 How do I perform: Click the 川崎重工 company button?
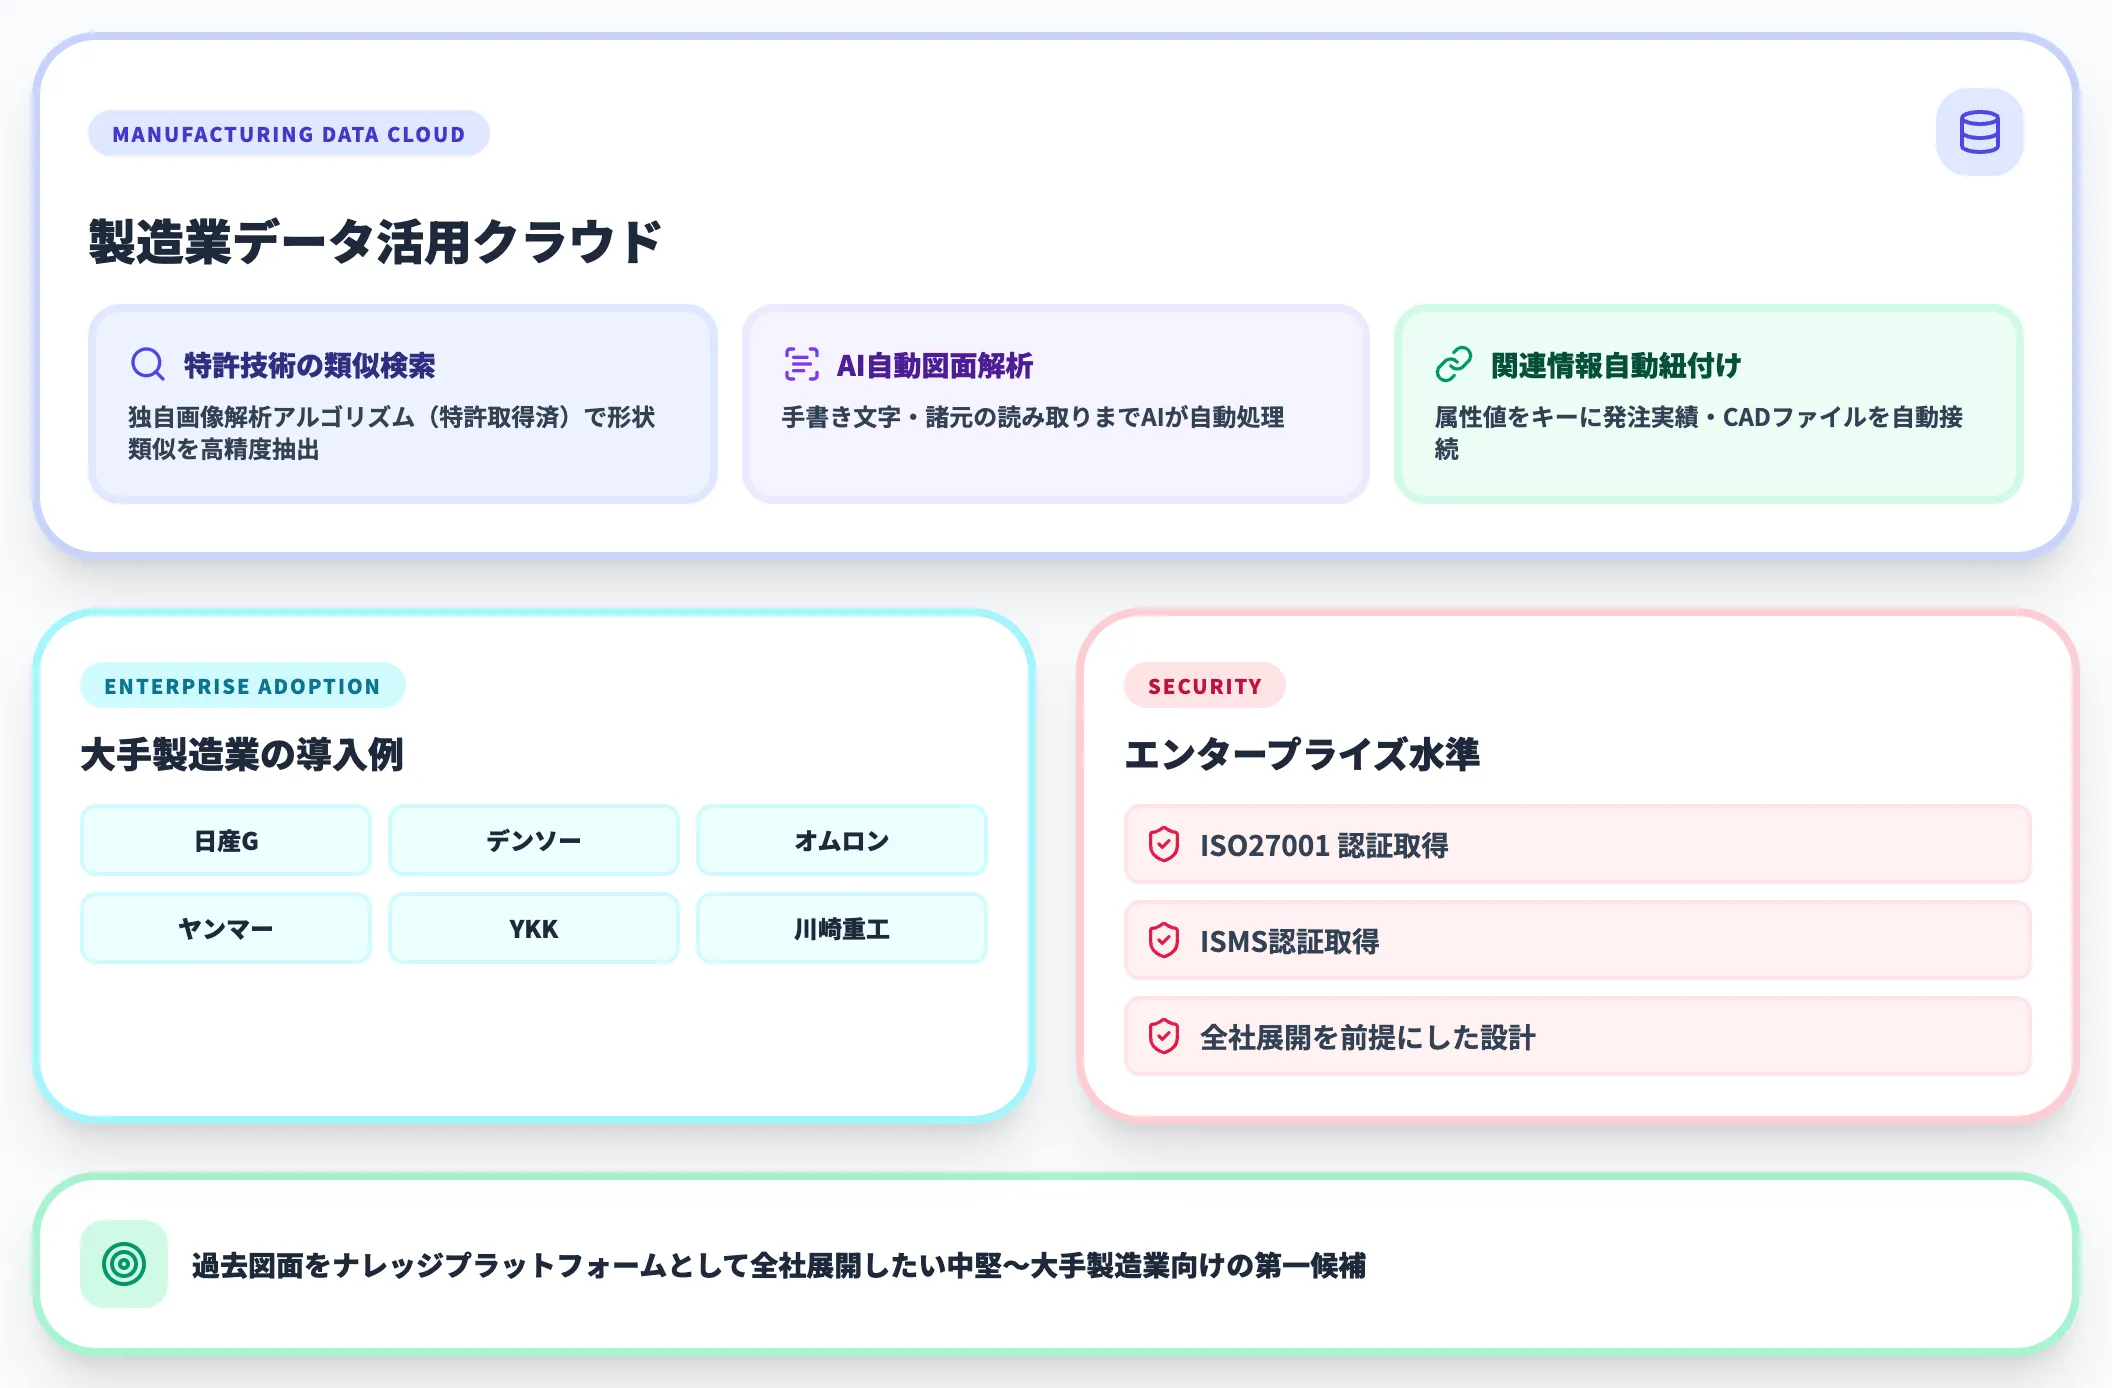pyautogui.click(x=842, y=928)
